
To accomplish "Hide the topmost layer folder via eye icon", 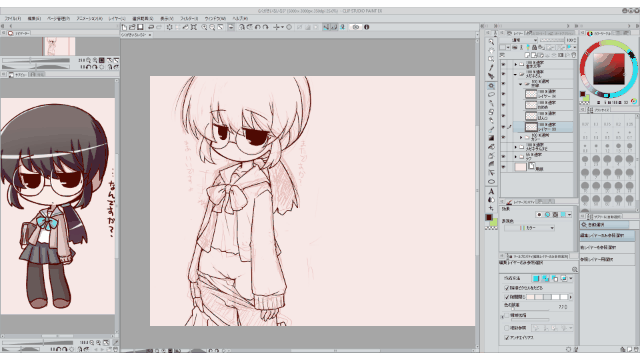I will (x=503, y=64).
